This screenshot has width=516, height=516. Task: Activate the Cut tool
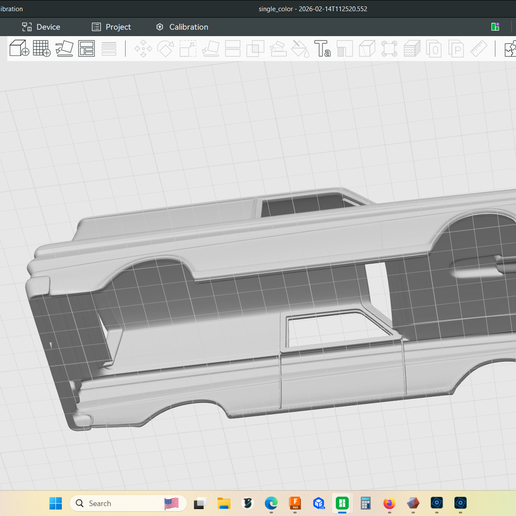pos(233,49)
